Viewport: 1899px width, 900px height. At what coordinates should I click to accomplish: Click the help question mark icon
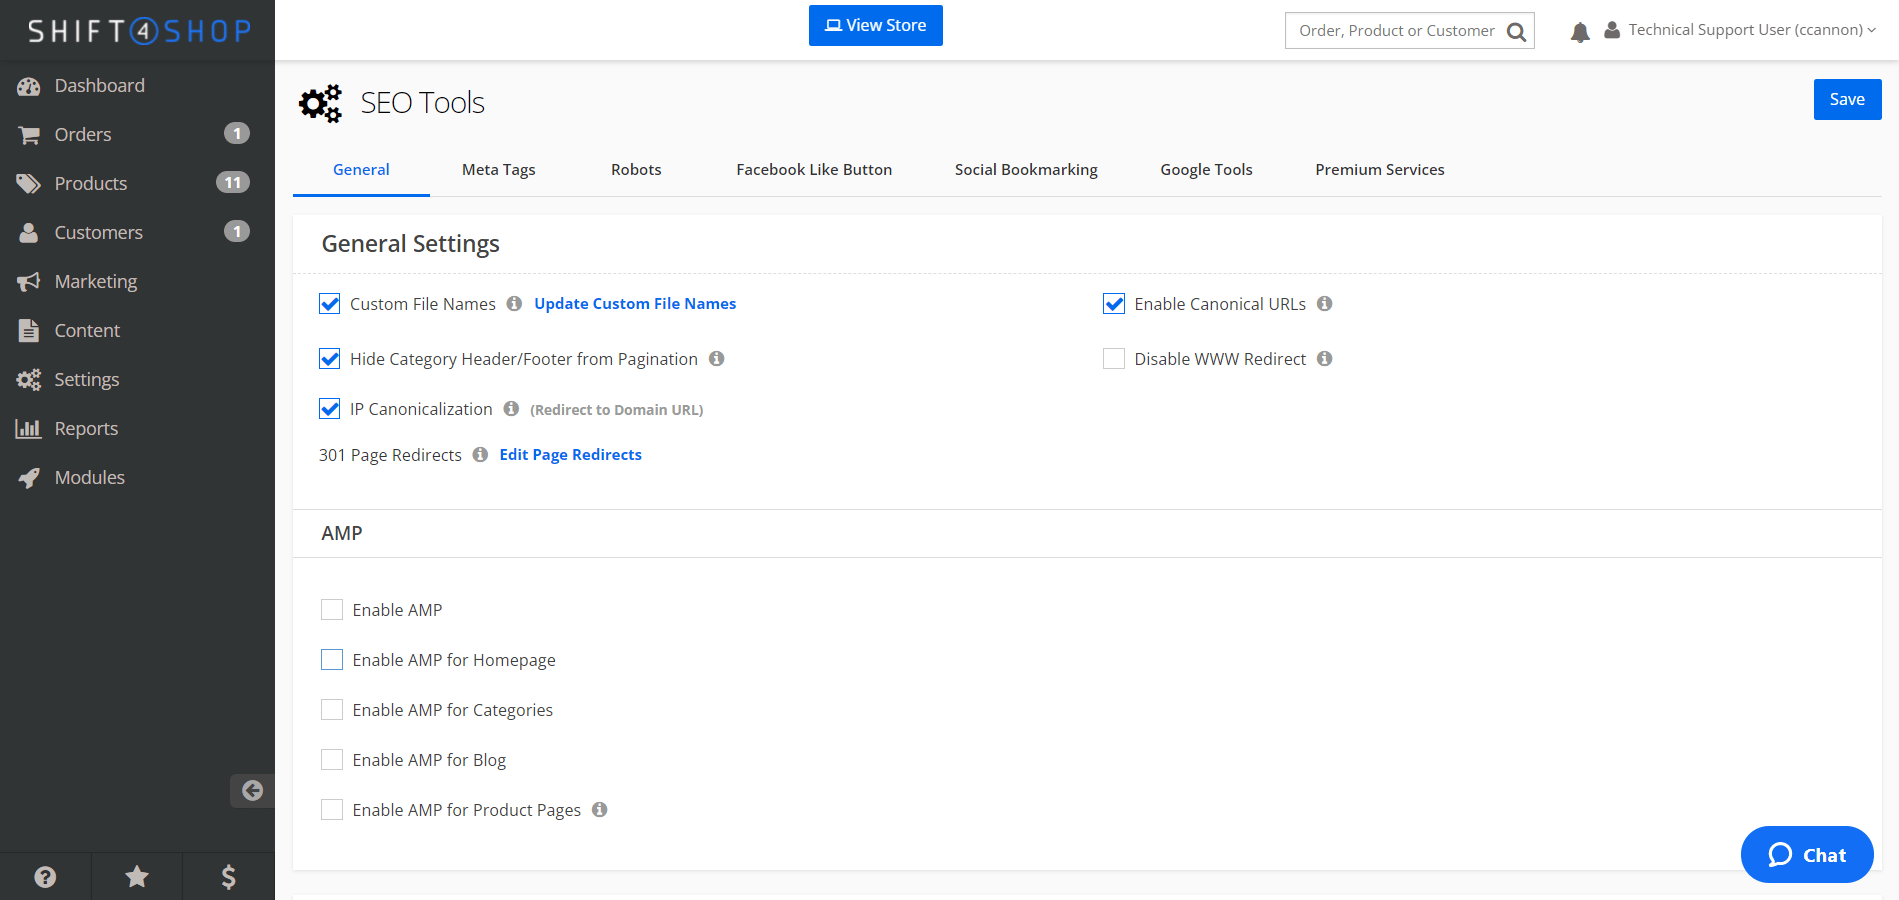[x=45, y=876]
